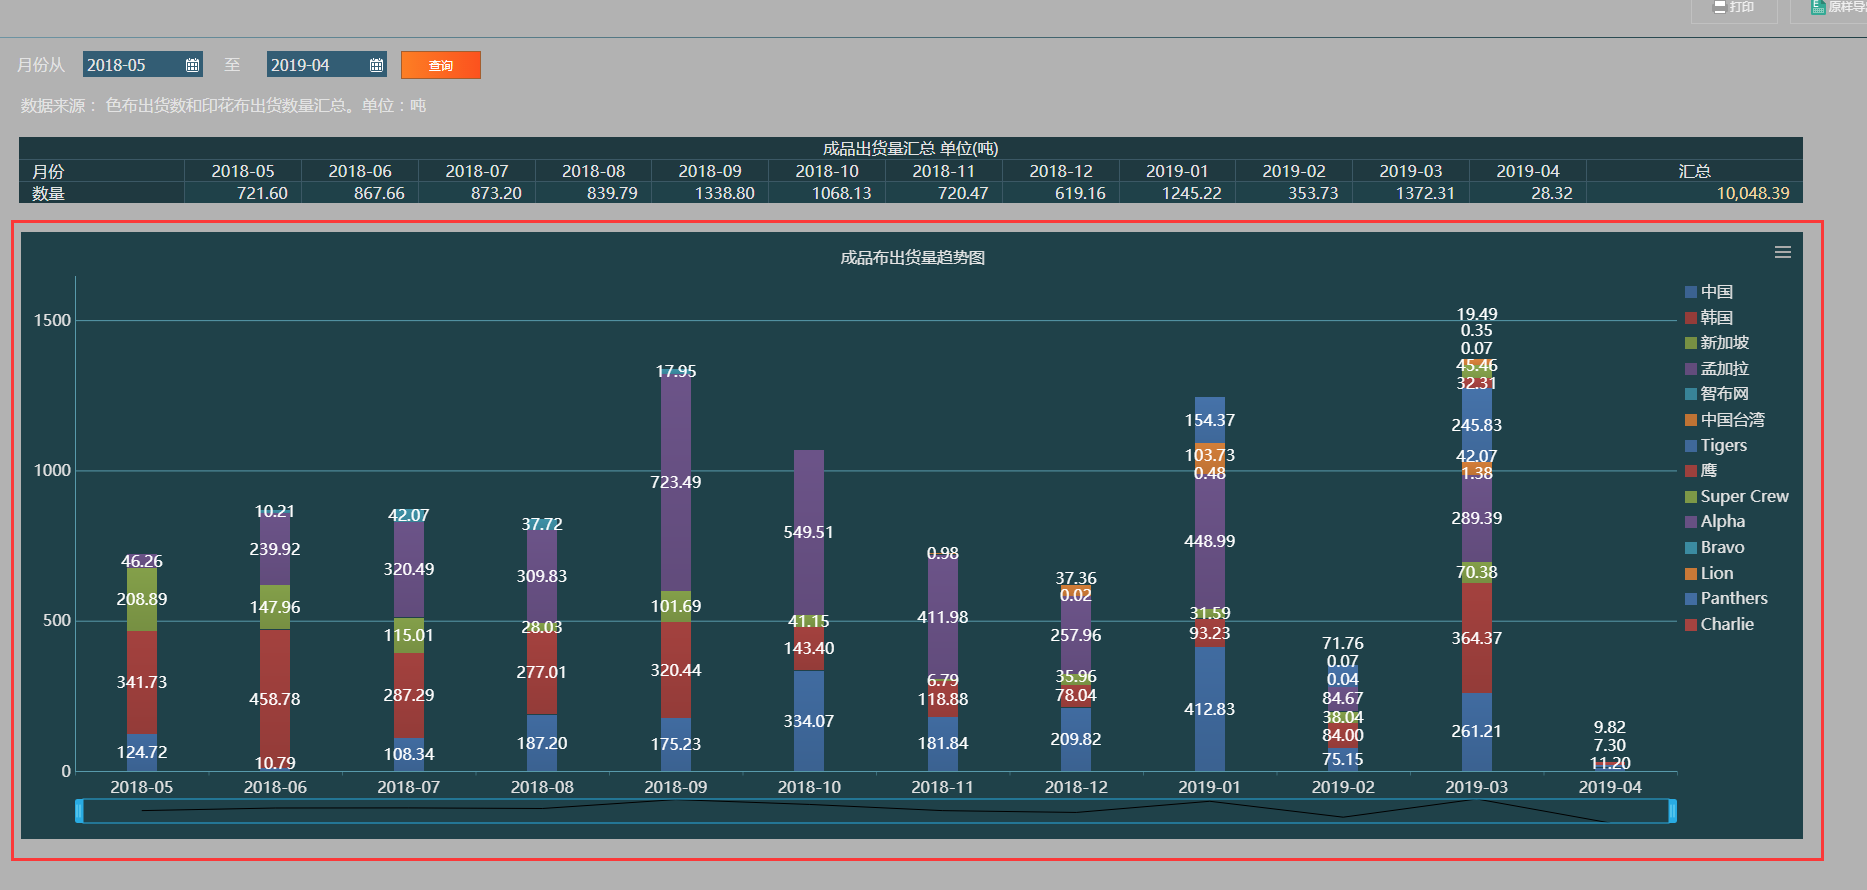Select the 1338.80 table cell

click(710, 193)
